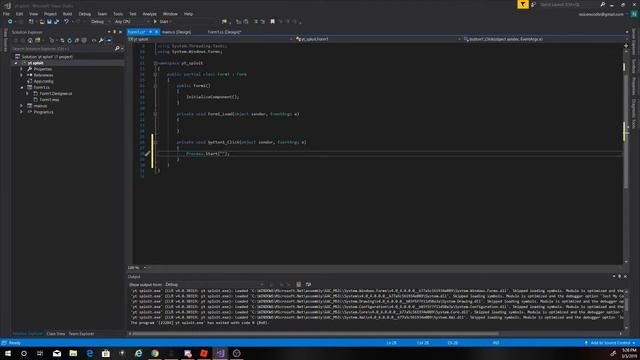Viewport: 640px width, 360px height.
Task: Click the Solution Explorer Home icon
Action: click(x=30, y=40)
